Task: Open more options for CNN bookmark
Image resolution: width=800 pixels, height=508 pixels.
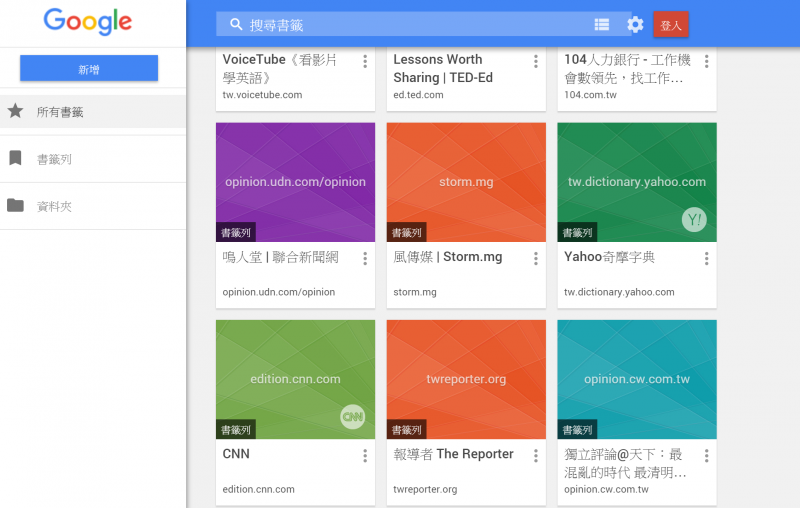Action: coord(365,455)
